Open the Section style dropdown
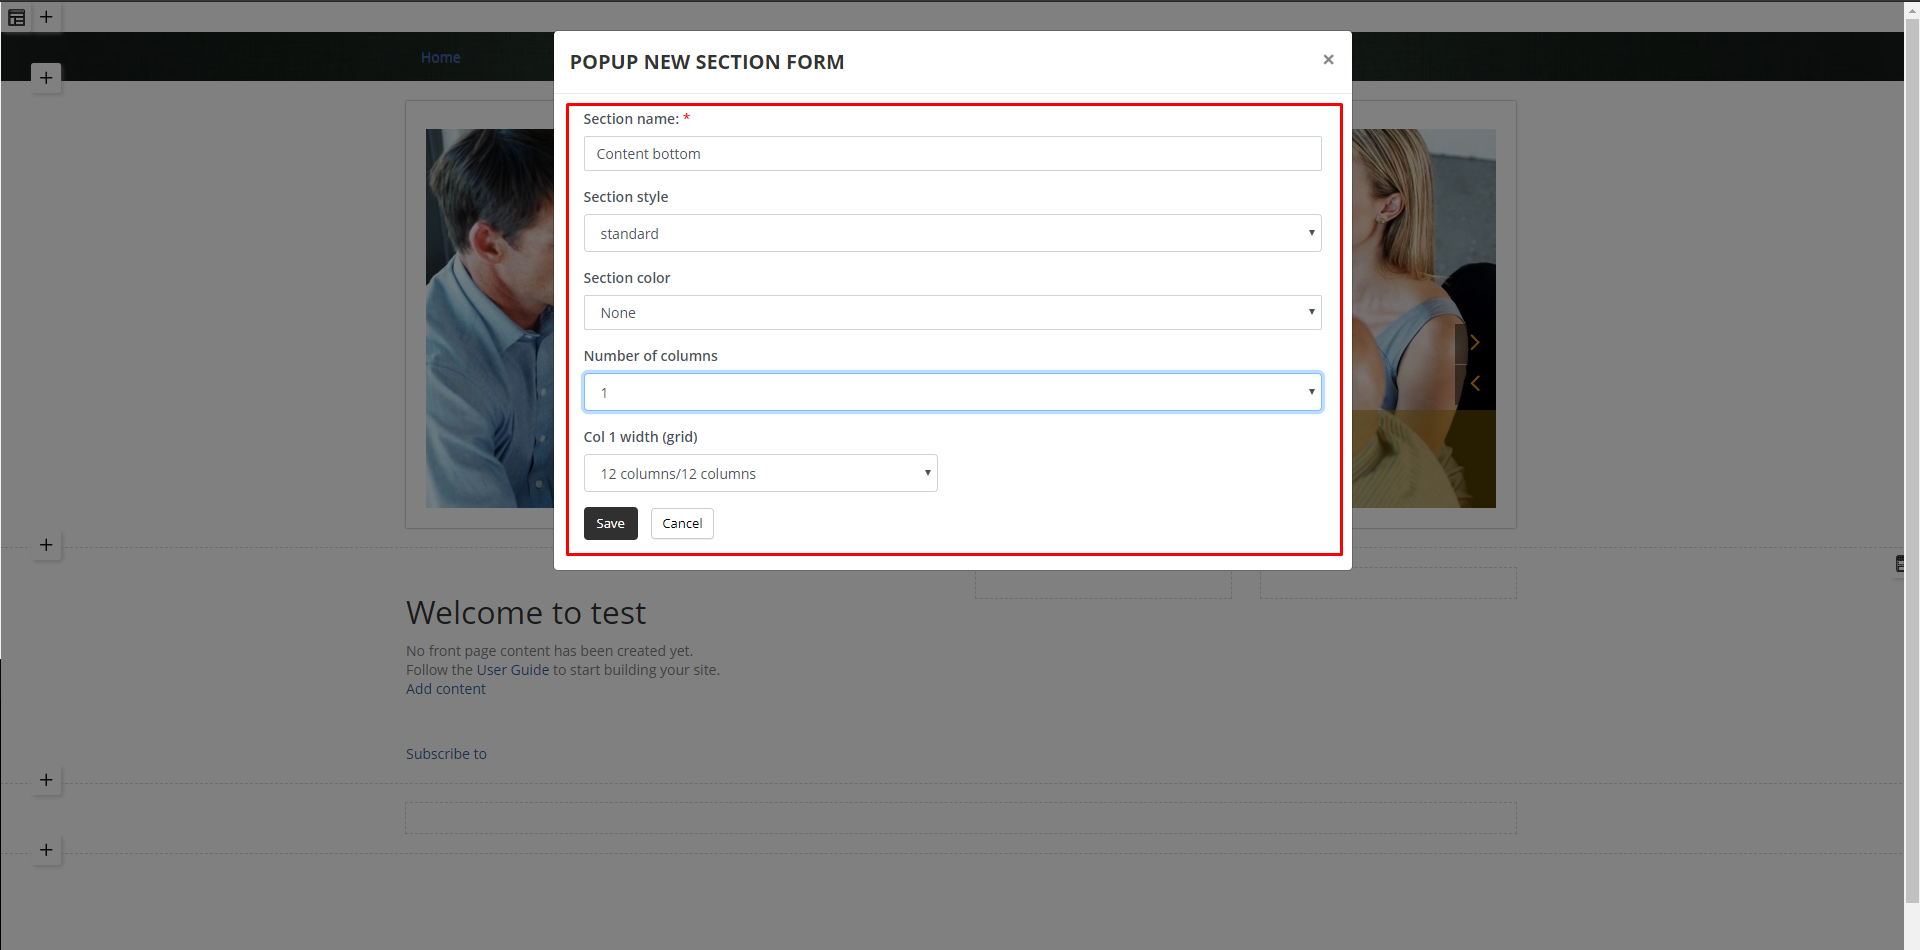The width and height of the screenshot is (1920, 950). point(952,233)
